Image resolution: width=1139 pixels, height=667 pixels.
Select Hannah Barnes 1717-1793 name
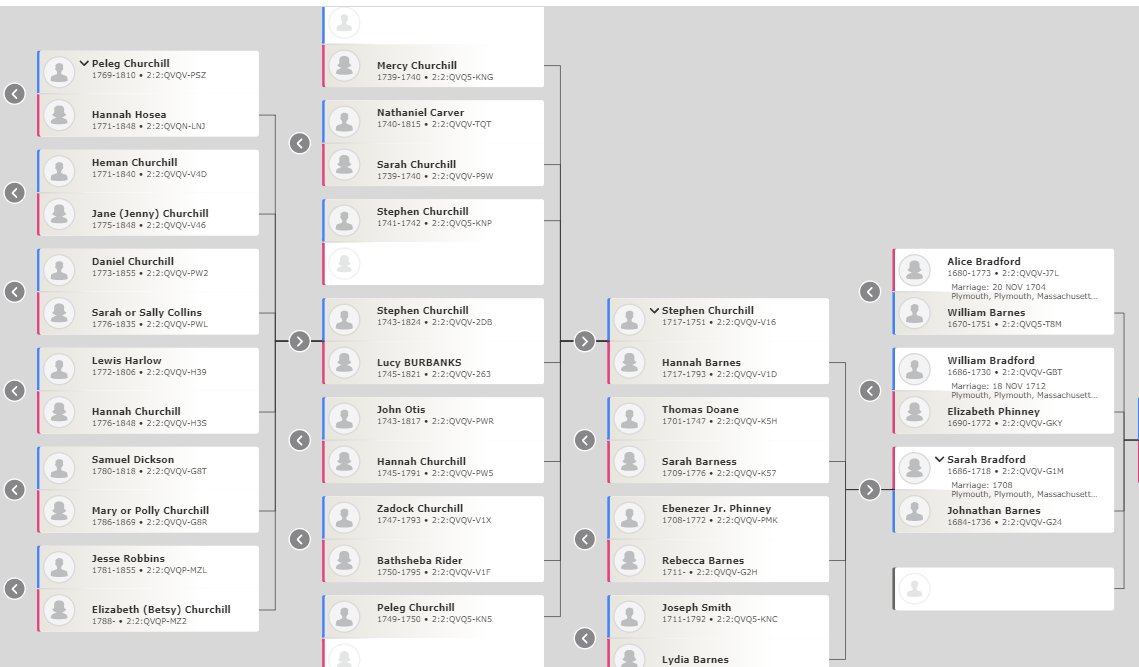click(701, 362)
